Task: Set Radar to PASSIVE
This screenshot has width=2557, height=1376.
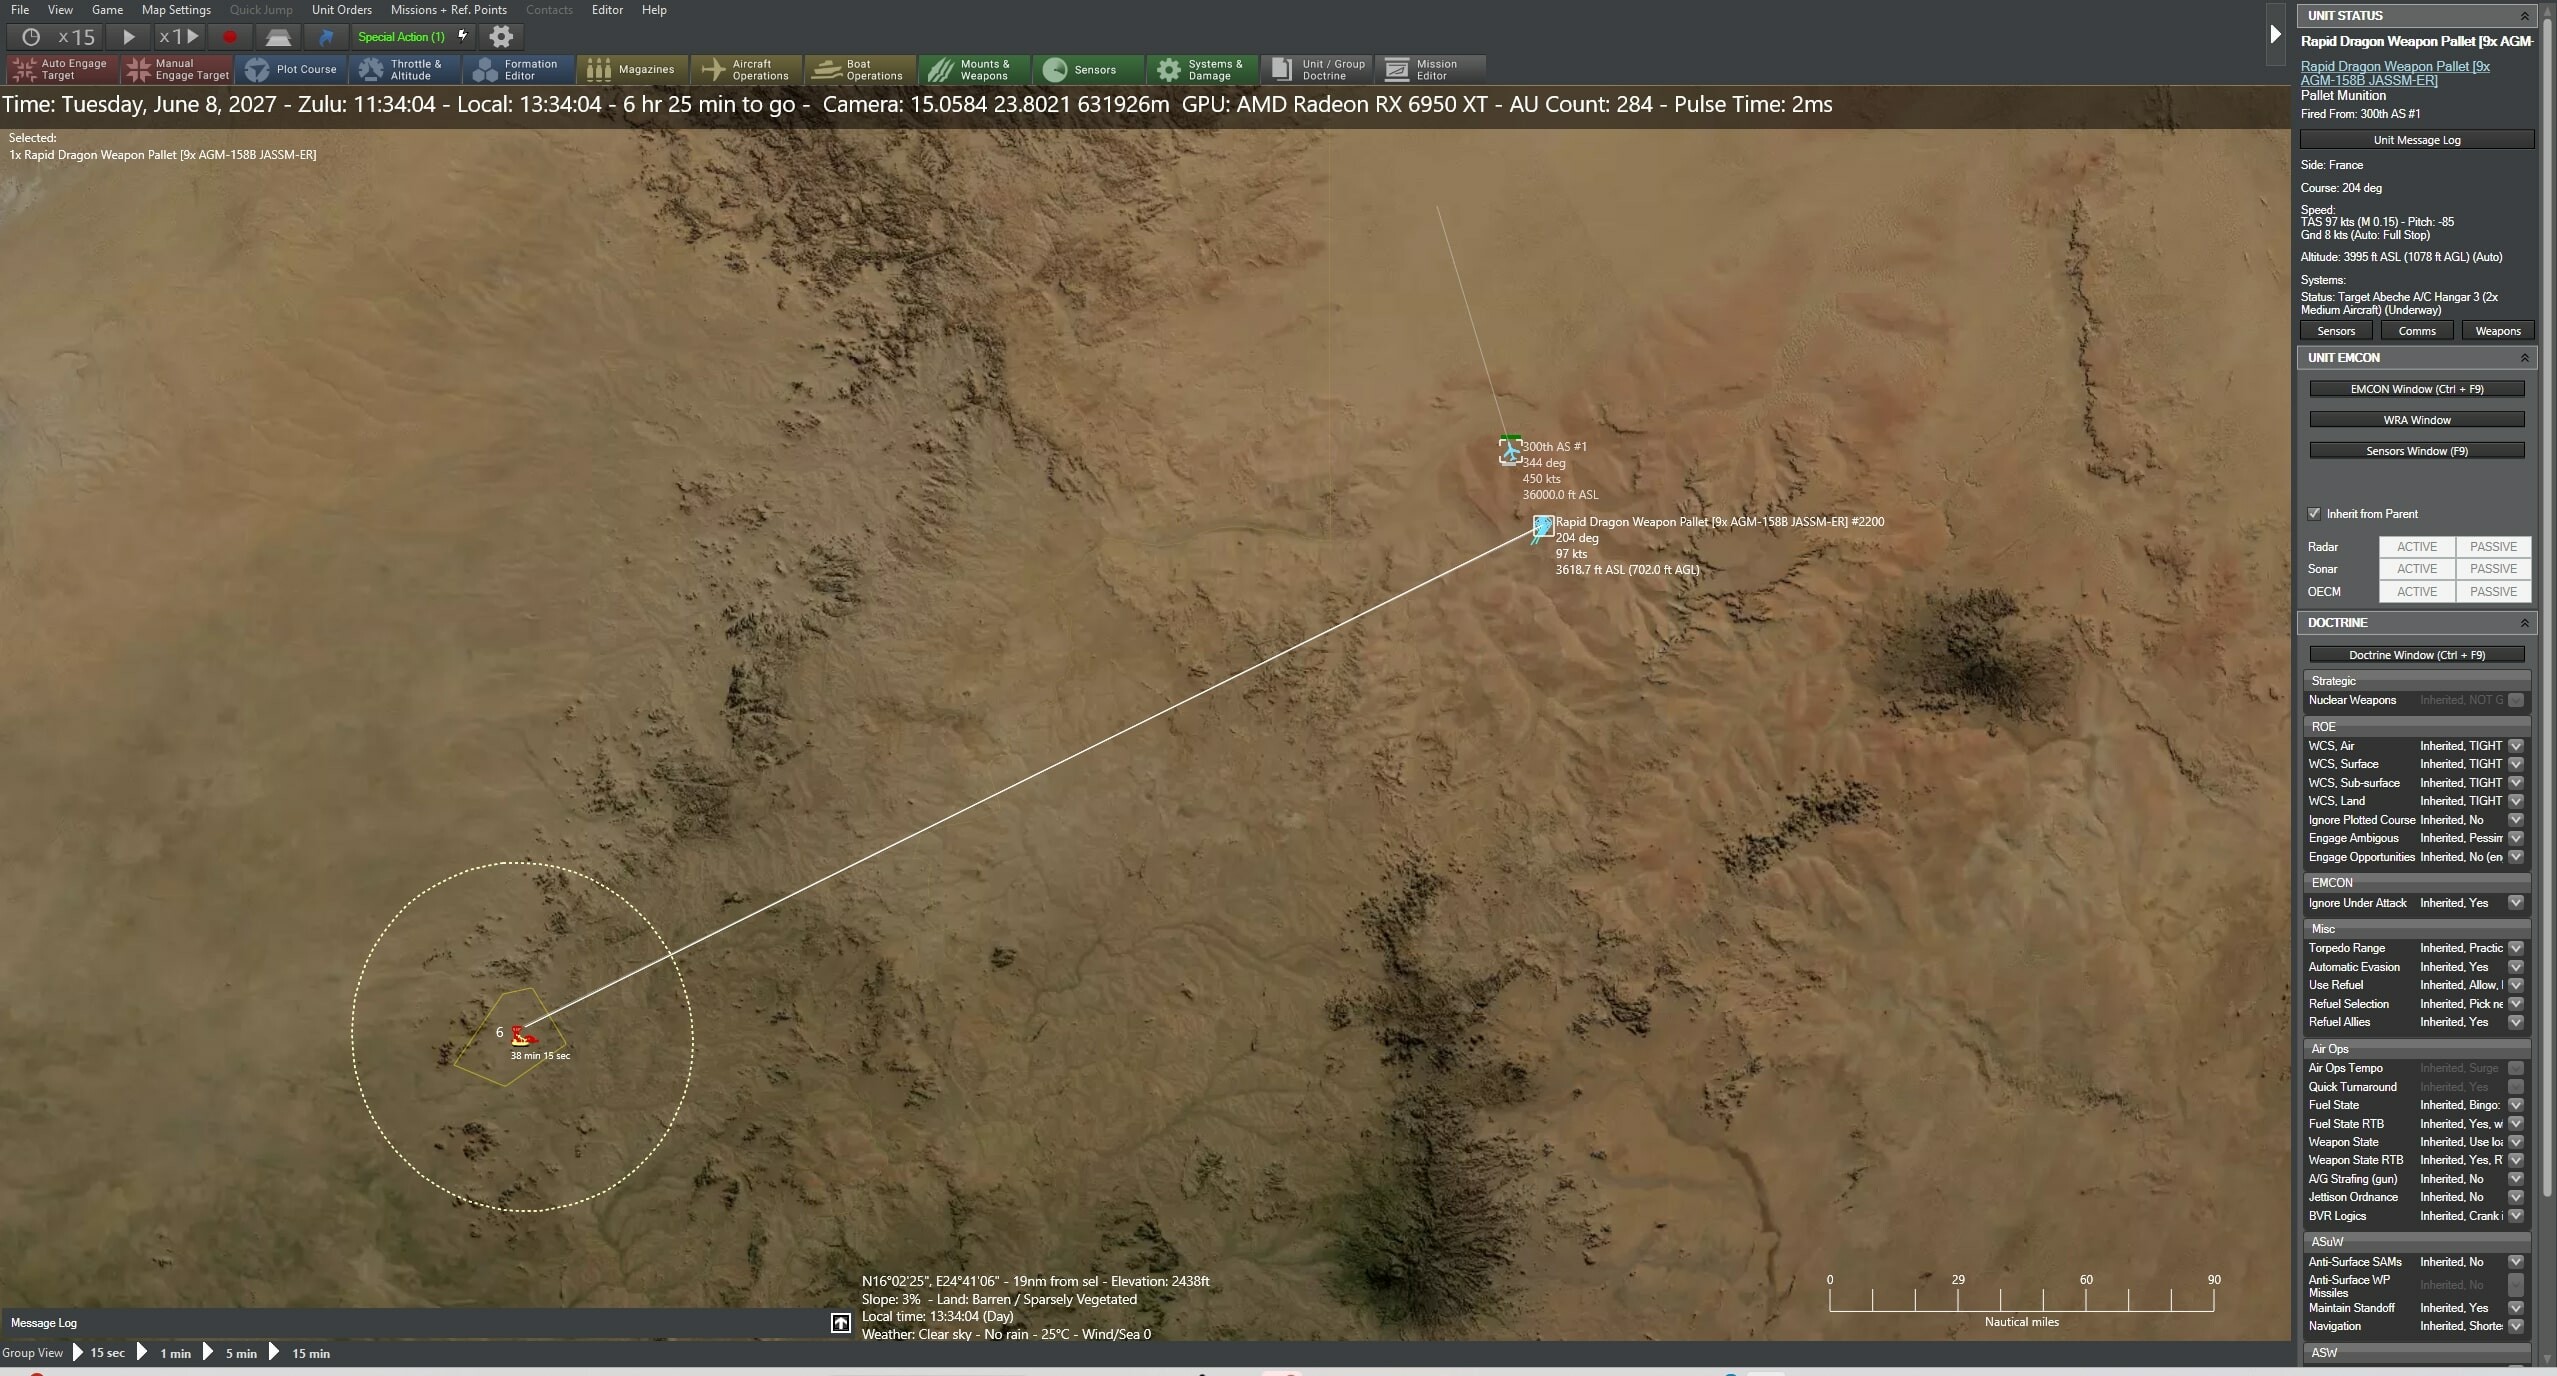Action: [2494, 546]
